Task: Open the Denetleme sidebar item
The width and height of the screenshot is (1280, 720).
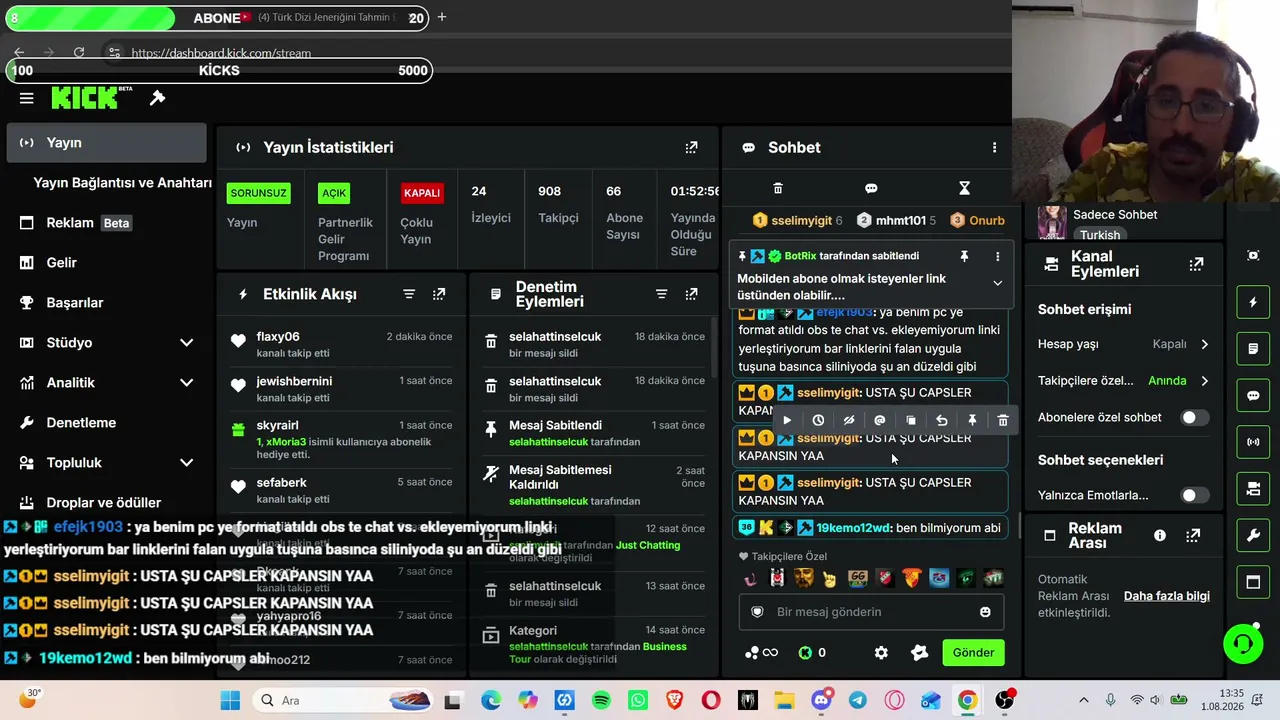Action: pyautogui.click(x=106, y=423)
